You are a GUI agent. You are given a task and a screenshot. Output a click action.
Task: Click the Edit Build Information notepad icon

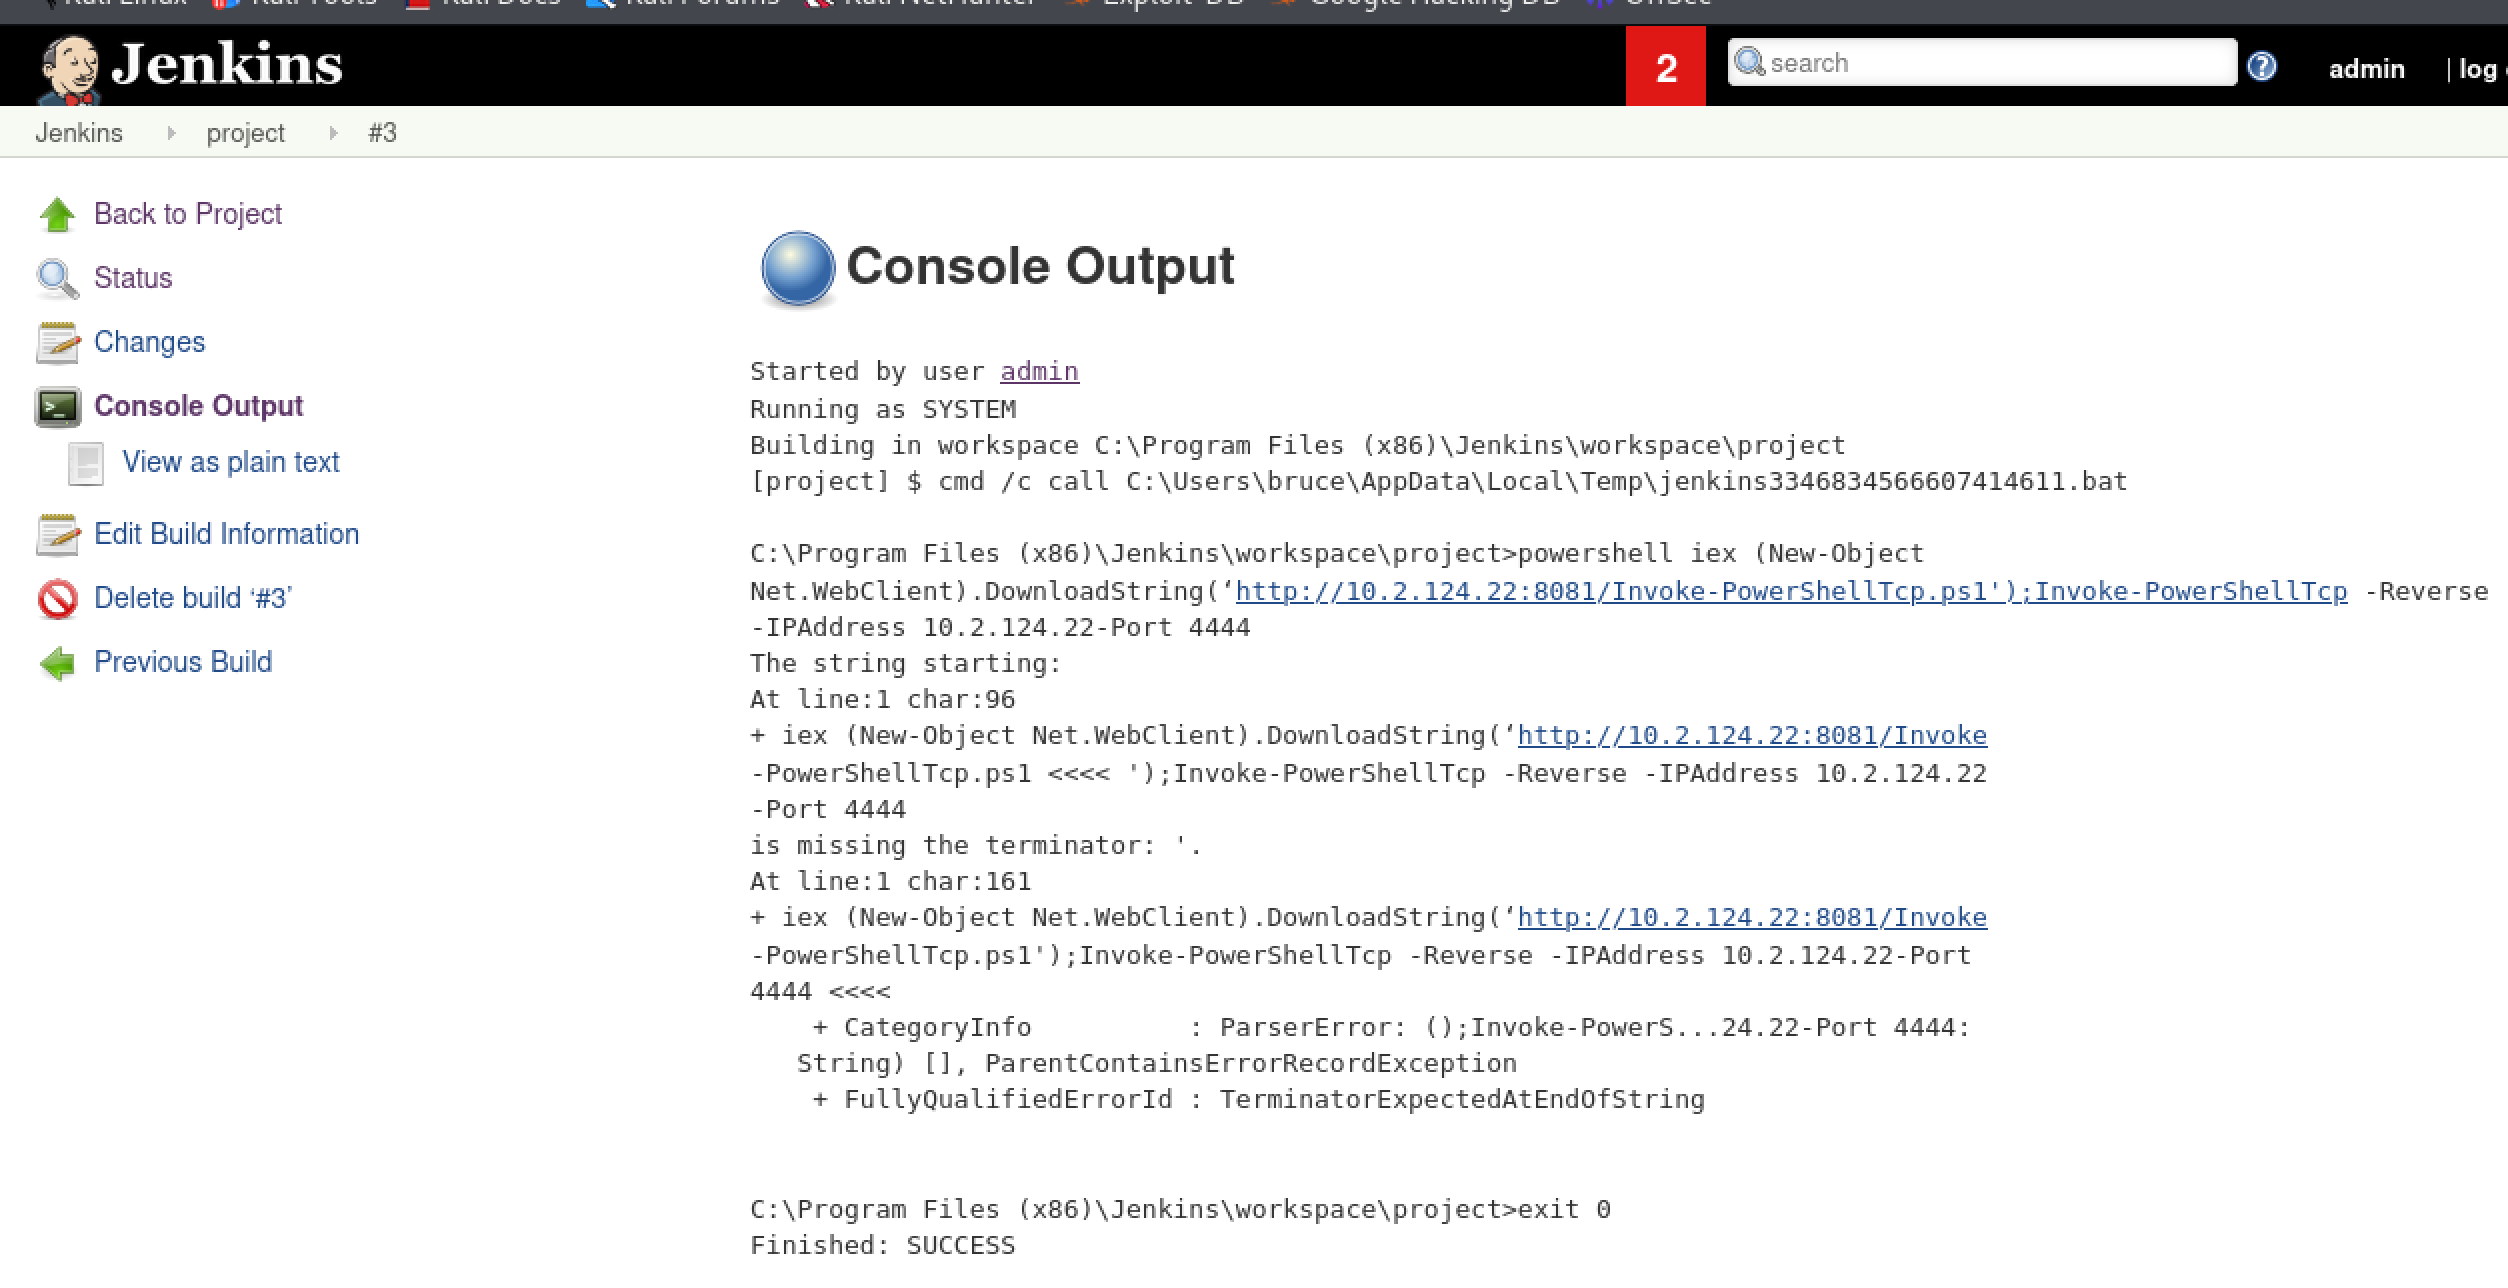click(x=57, y=535)
